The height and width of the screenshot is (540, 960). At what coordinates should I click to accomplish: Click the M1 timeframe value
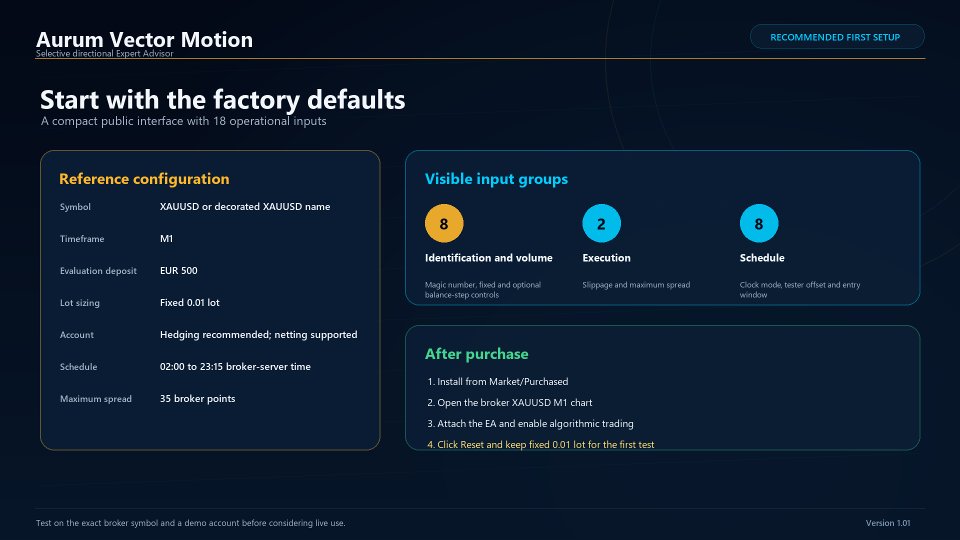167,239
